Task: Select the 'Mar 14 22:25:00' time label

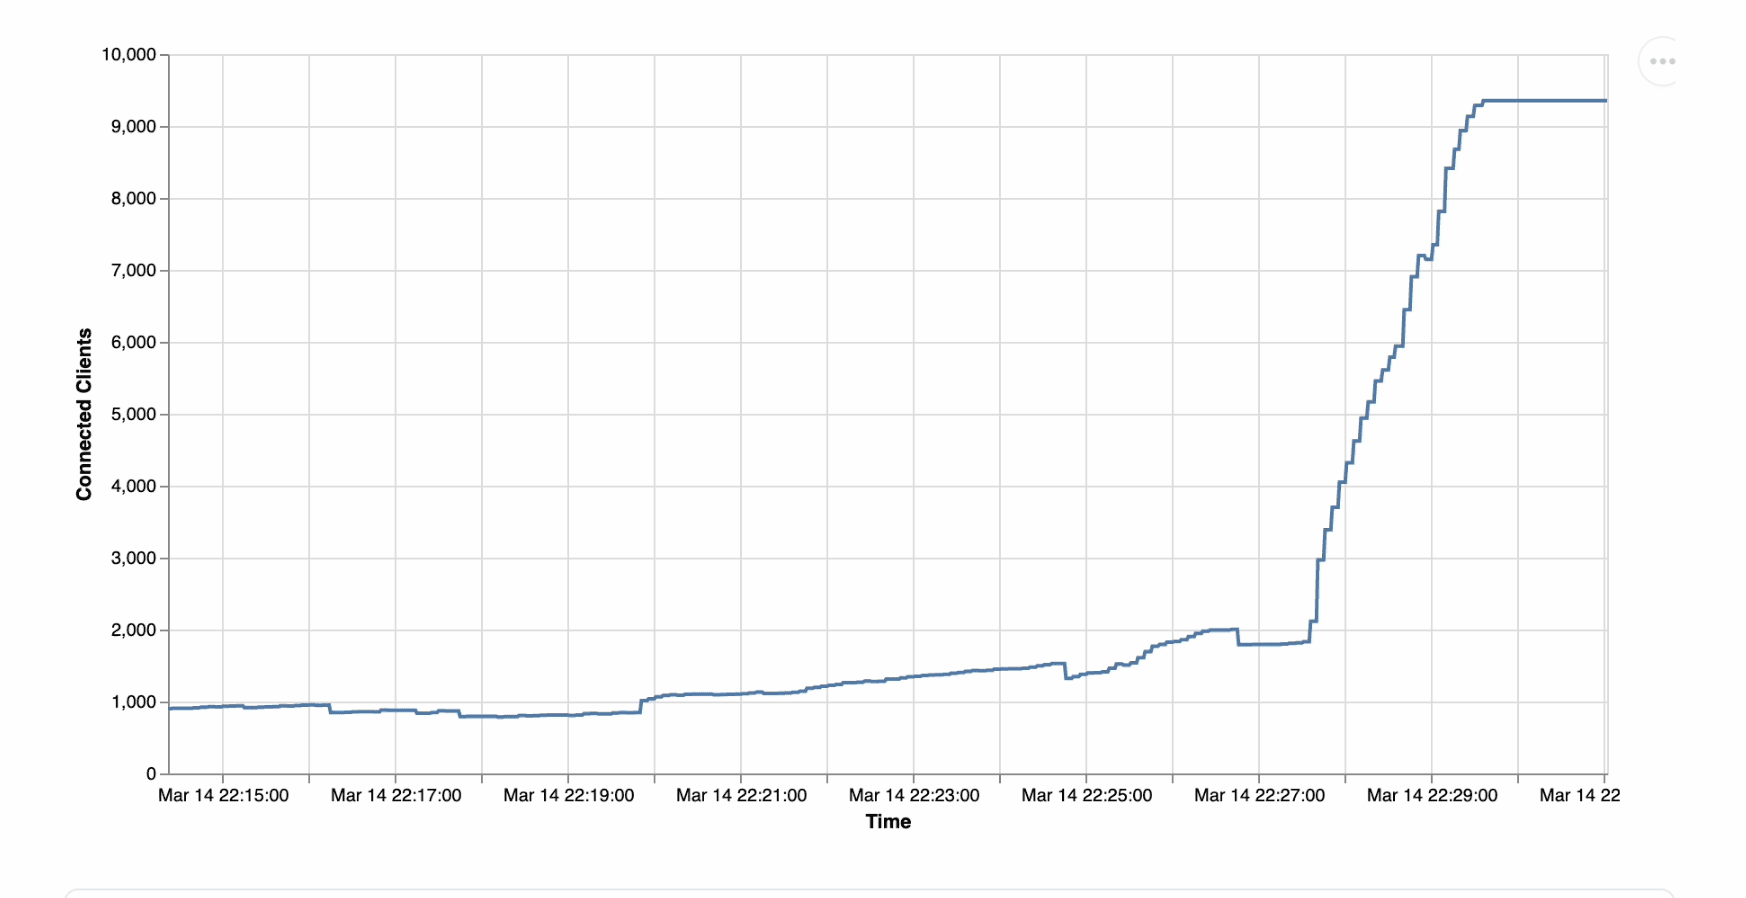Action: click(x=1086, y=795)
